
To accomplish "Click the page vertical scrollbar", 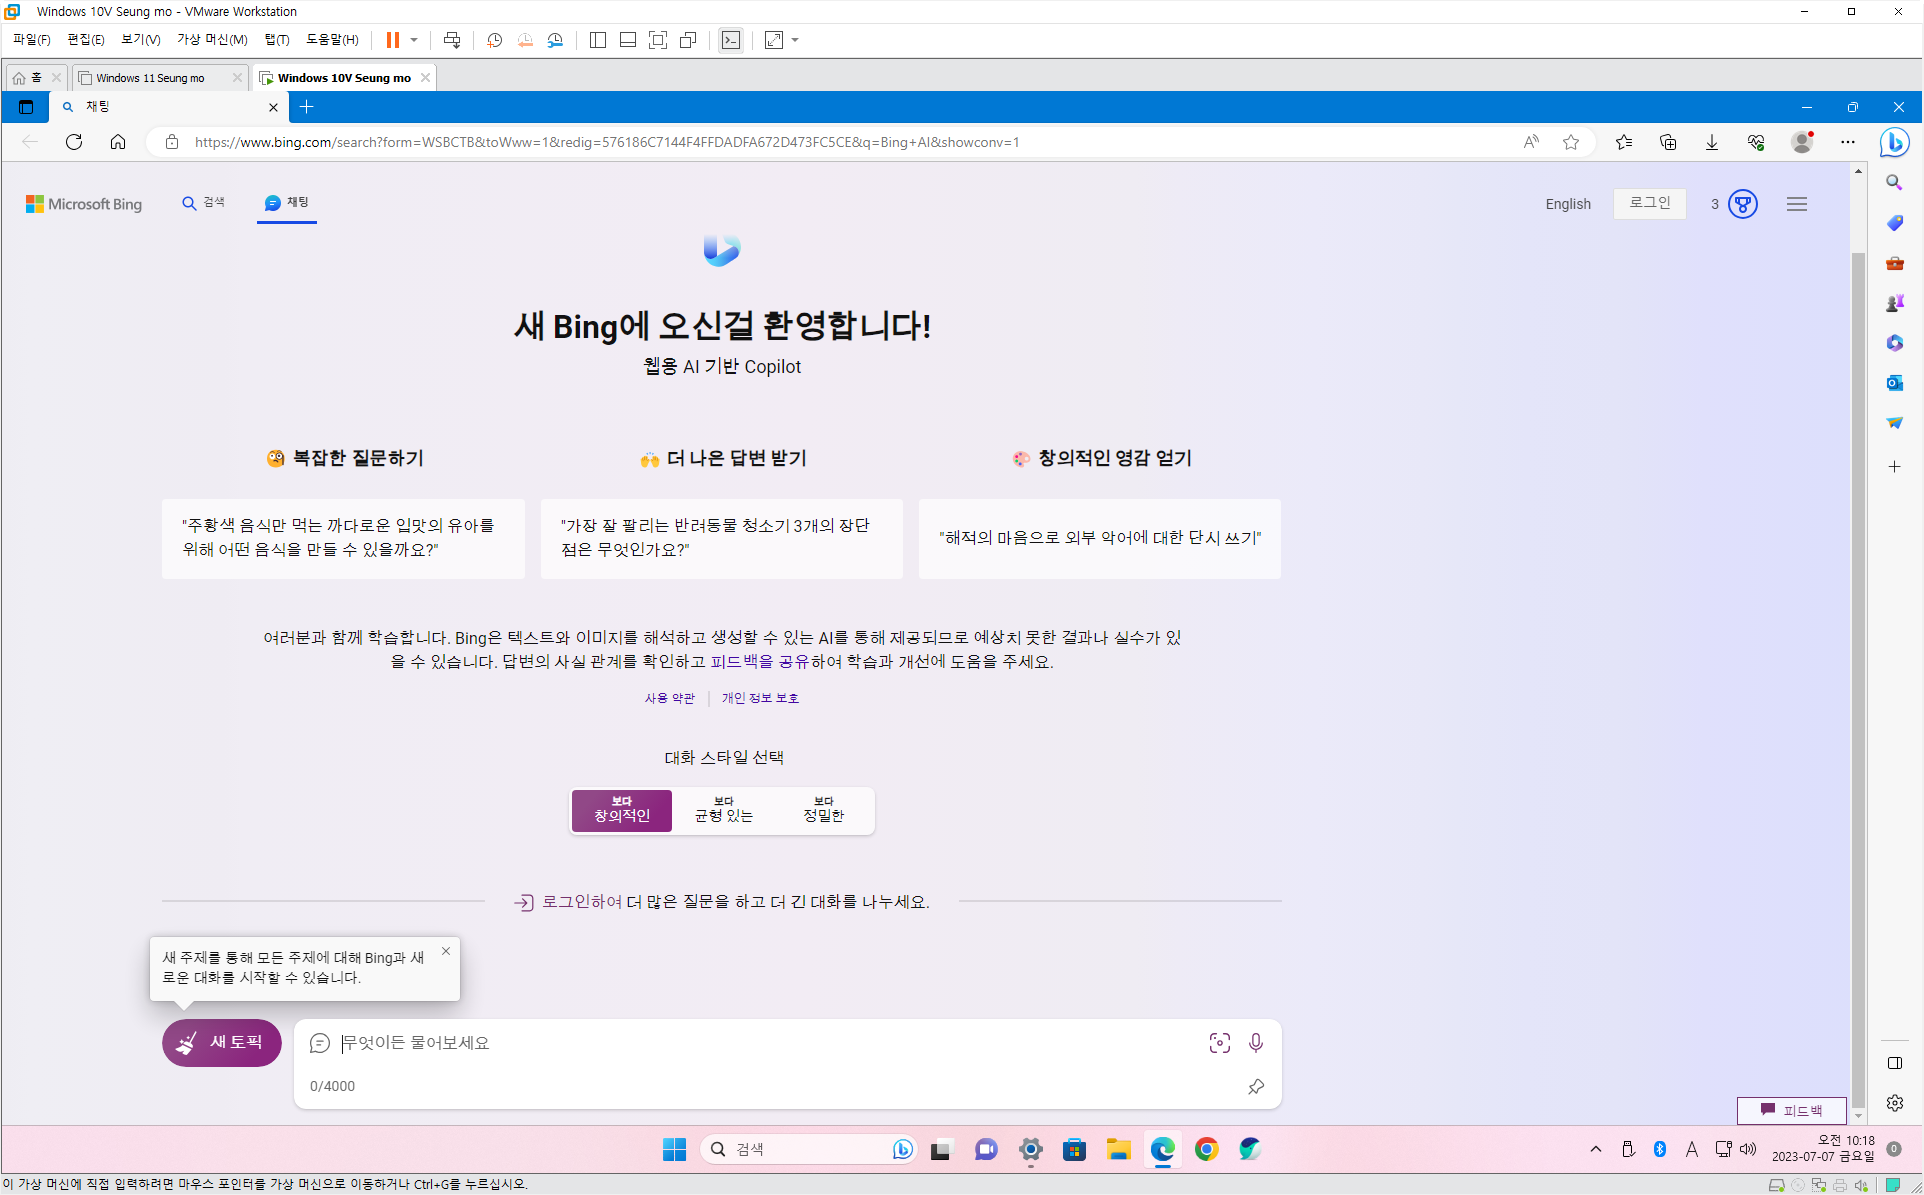I will tap(1858, 680).
